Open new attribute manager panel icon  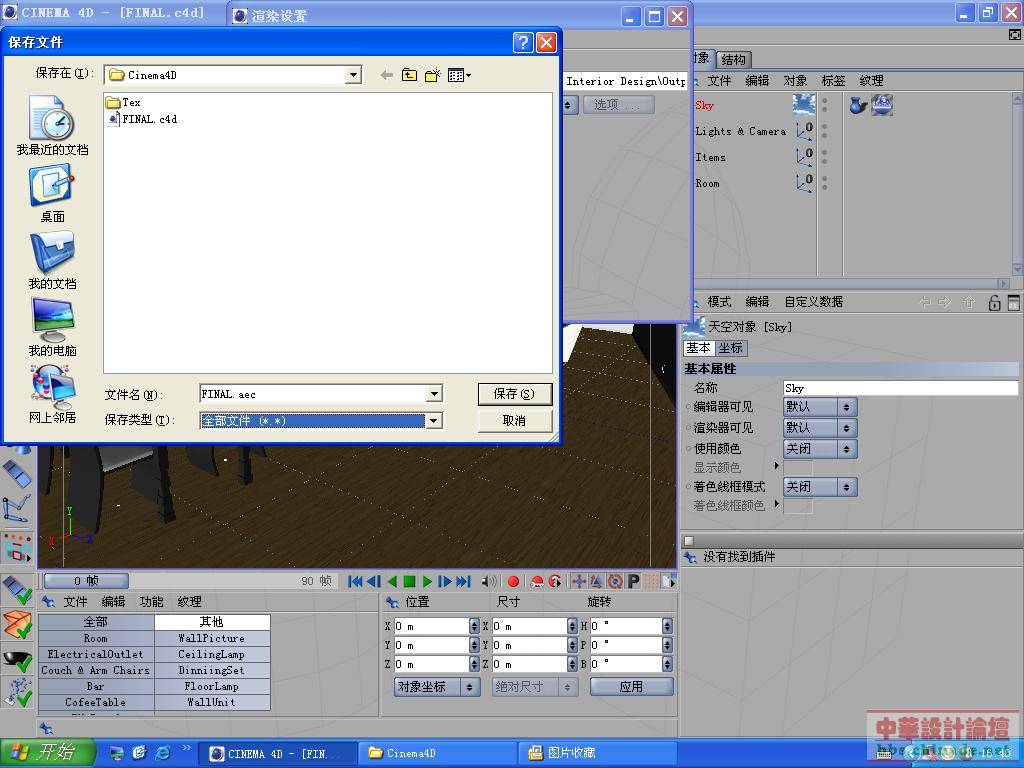pyautogui.click(x=1013, y=302)
